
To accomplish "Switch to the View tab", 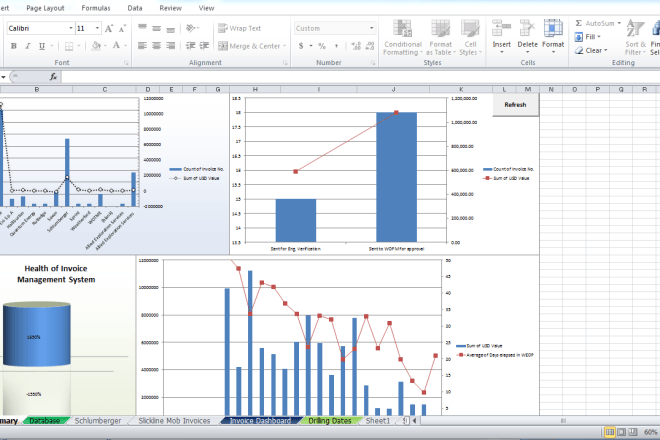I will tap(206, 8).
